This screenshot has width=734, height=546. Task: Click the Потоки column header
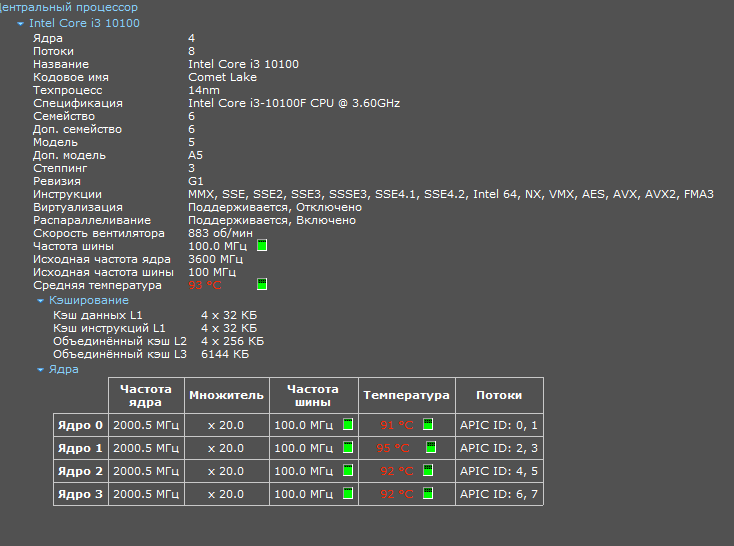point(499,396)
